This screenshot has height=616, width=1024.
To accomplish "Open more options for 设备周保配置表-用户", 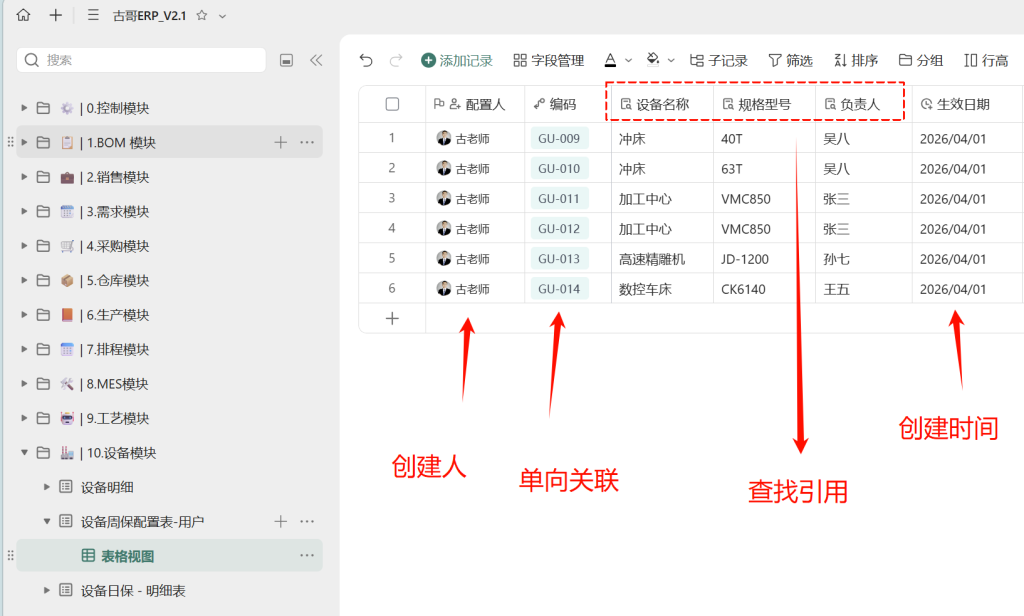I will 307,521.
